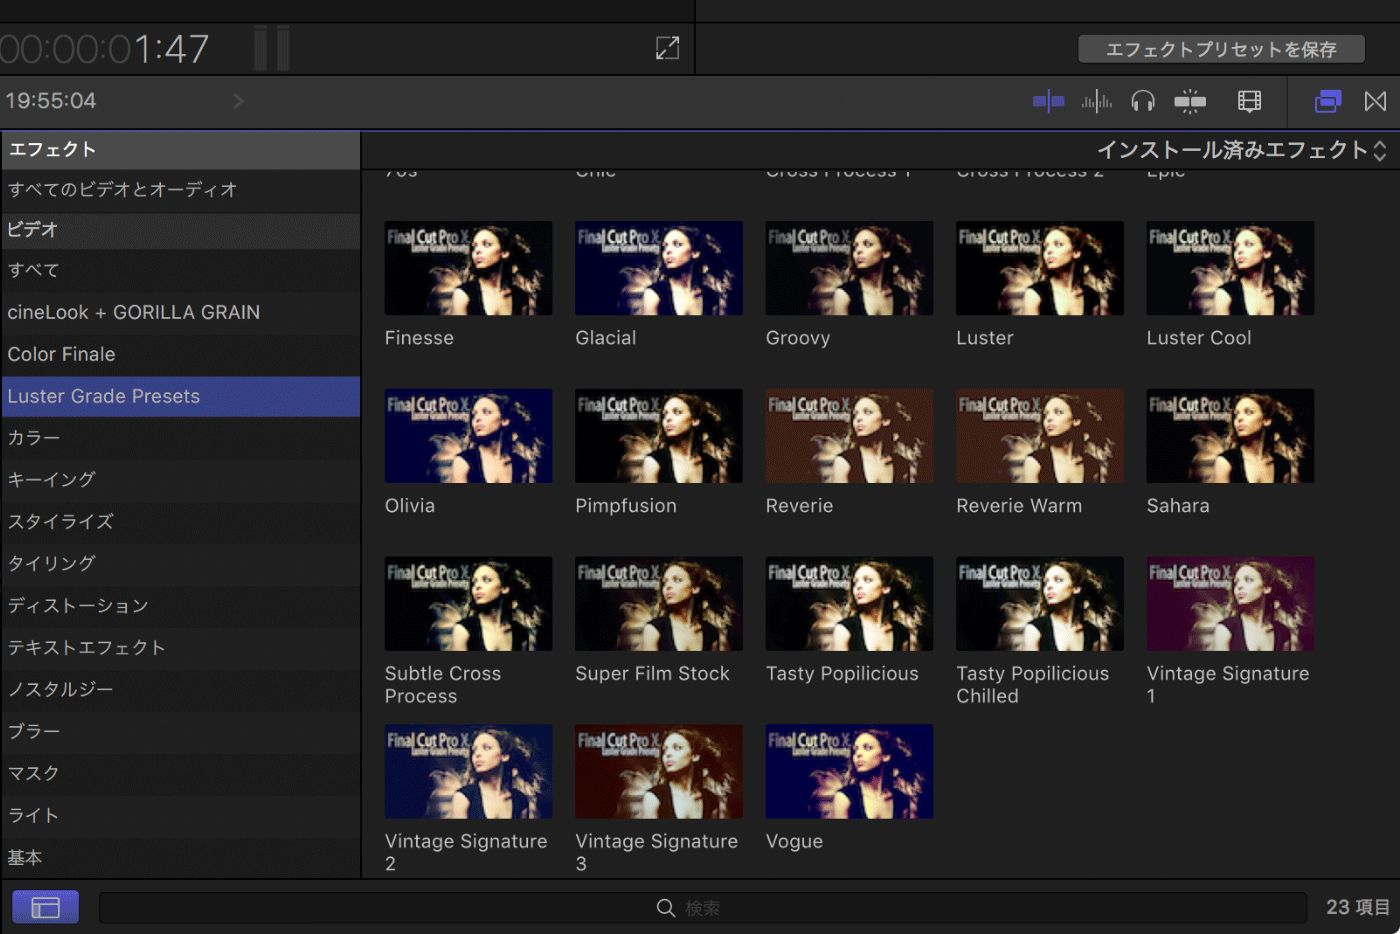This screenshot has width=1400, height=934.
Task: Select the タイリング category
Action: 180,564
